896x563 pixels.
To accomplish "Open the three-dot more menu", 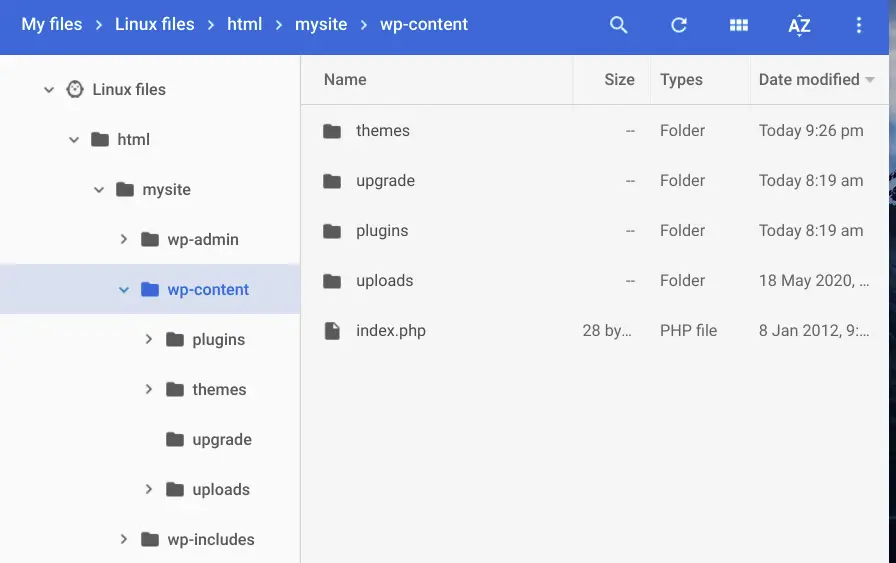I will [858, 25].
